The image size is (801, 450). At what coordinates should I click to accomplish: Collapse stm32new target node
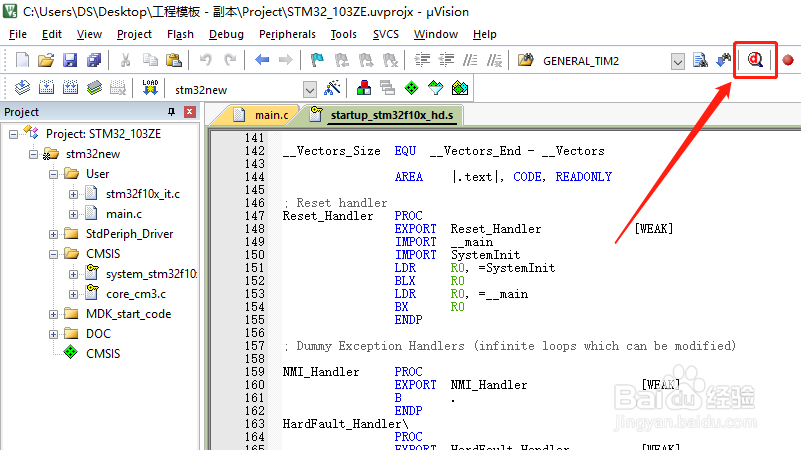(33, 154)
